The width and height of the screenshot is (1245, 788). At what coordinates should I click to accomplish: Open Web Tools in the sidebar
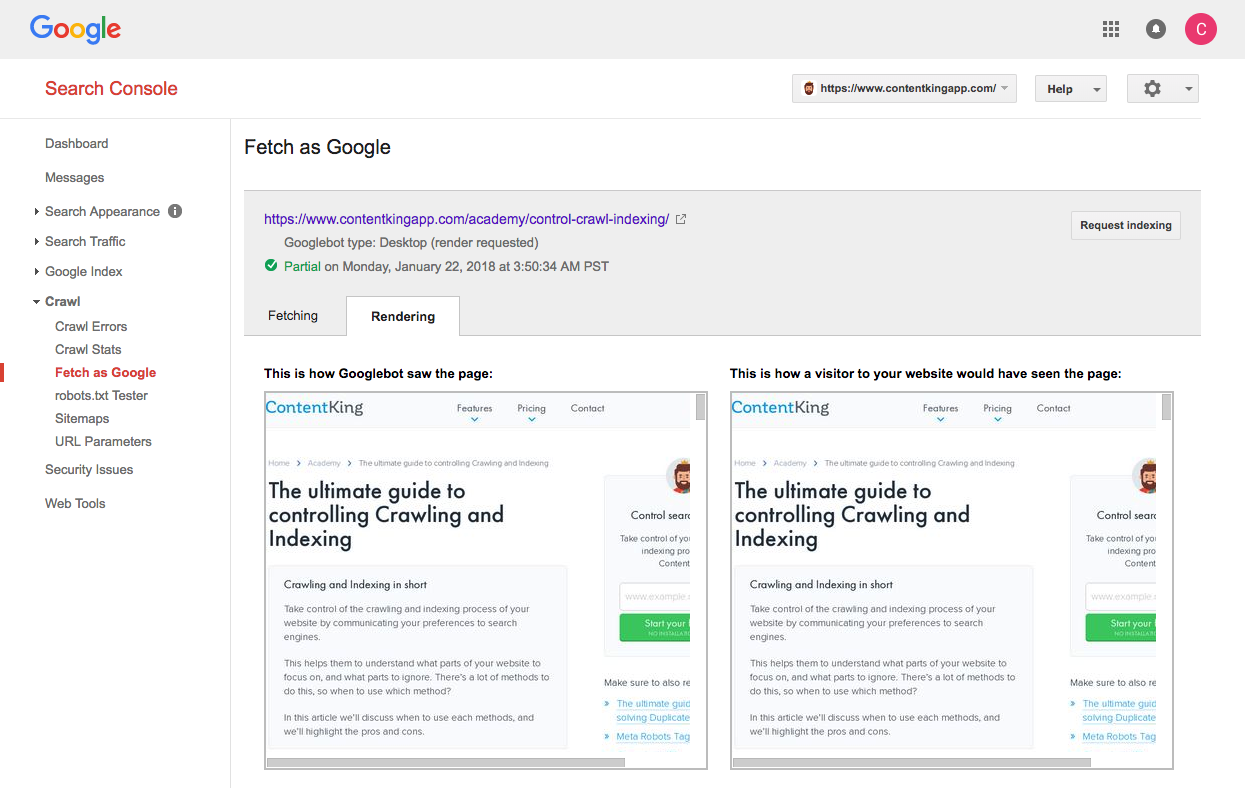coord(75,503)
